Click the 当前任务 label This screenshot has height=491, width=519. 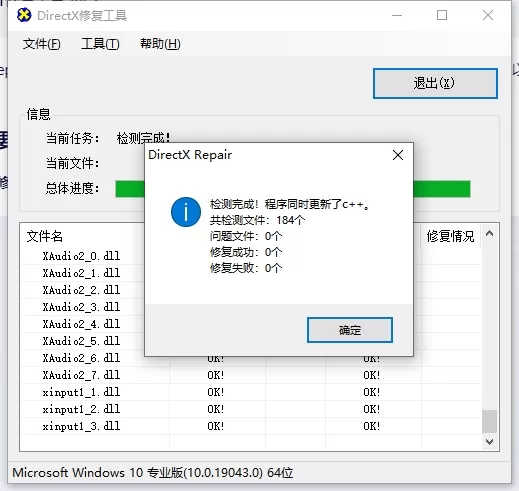pos(72,138)
